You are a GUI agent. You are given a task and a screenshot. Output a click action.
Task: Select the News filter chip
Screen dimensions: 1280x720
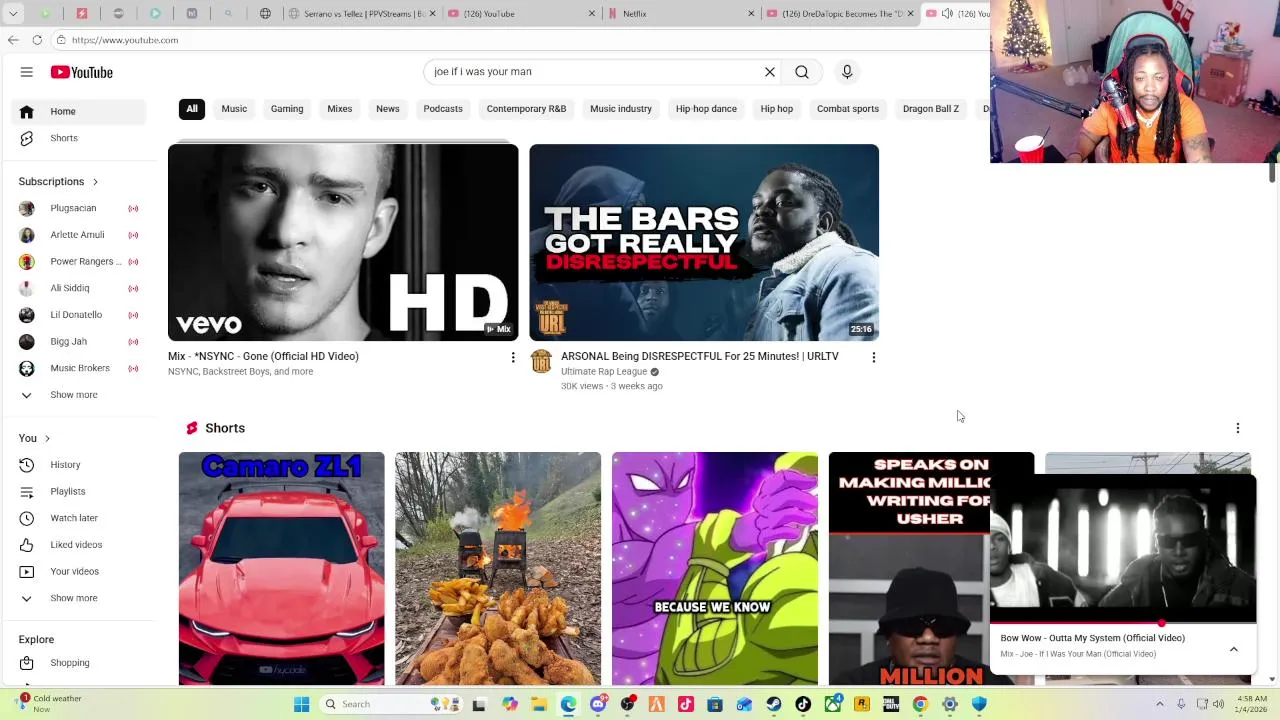[x=388, y=109]
